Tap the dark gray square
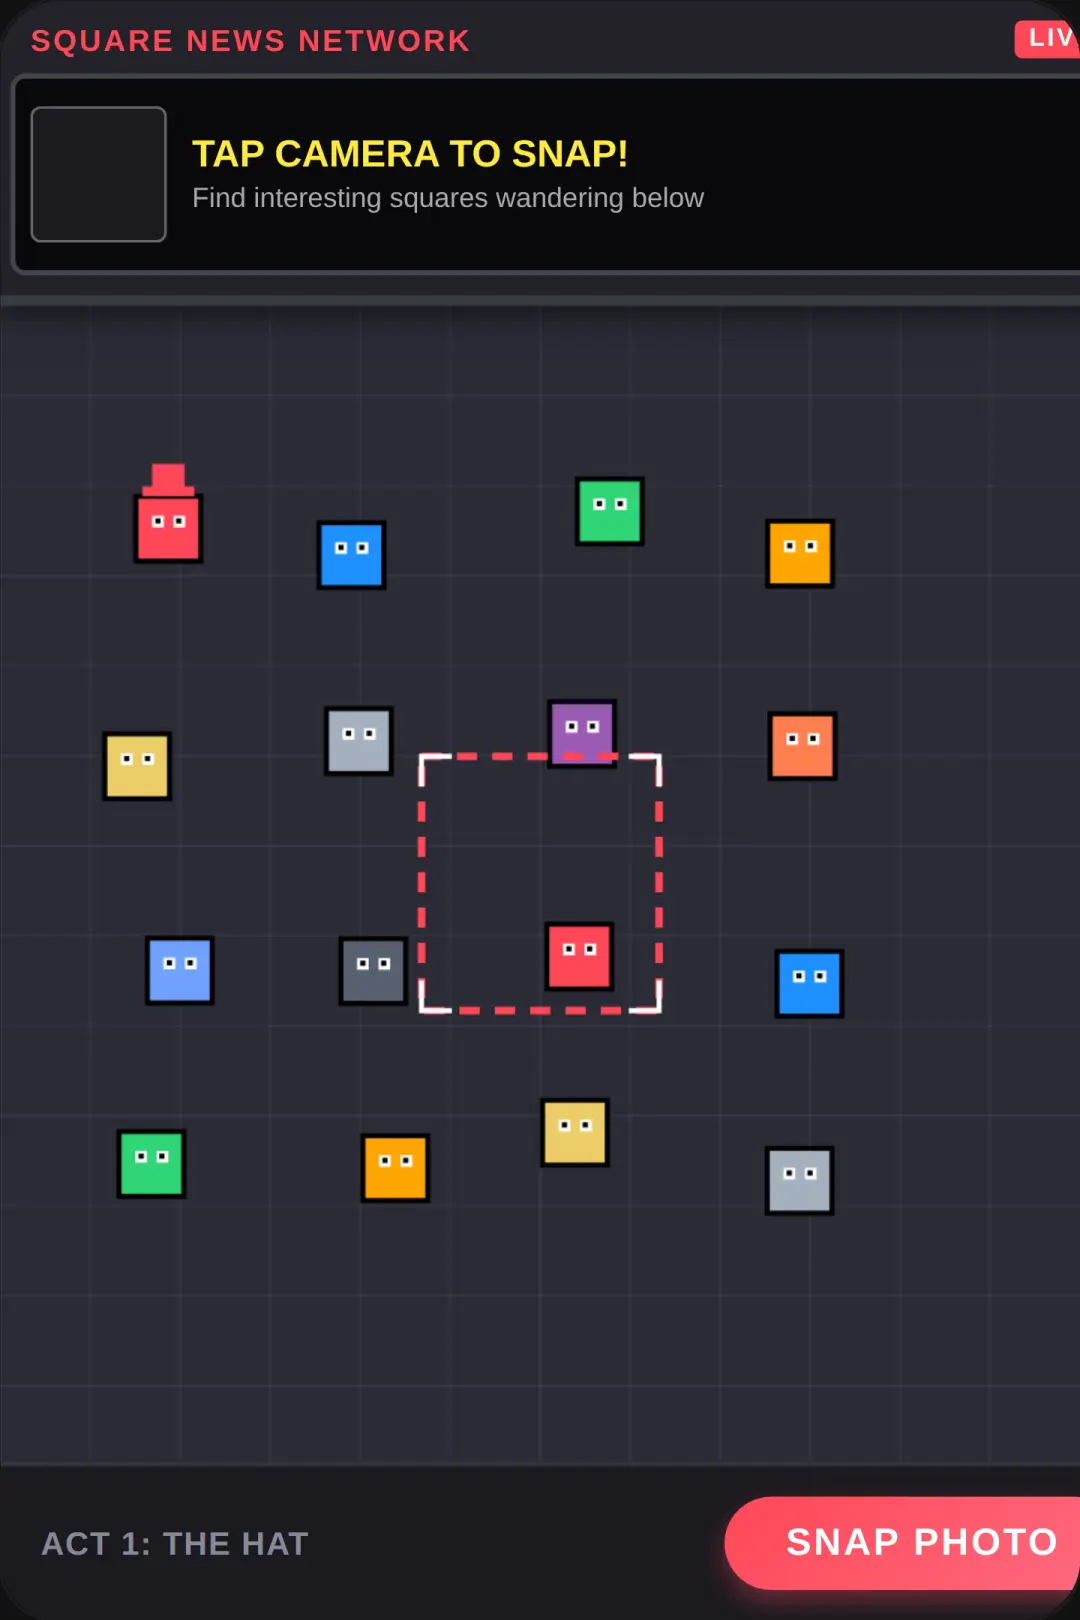 373,971
